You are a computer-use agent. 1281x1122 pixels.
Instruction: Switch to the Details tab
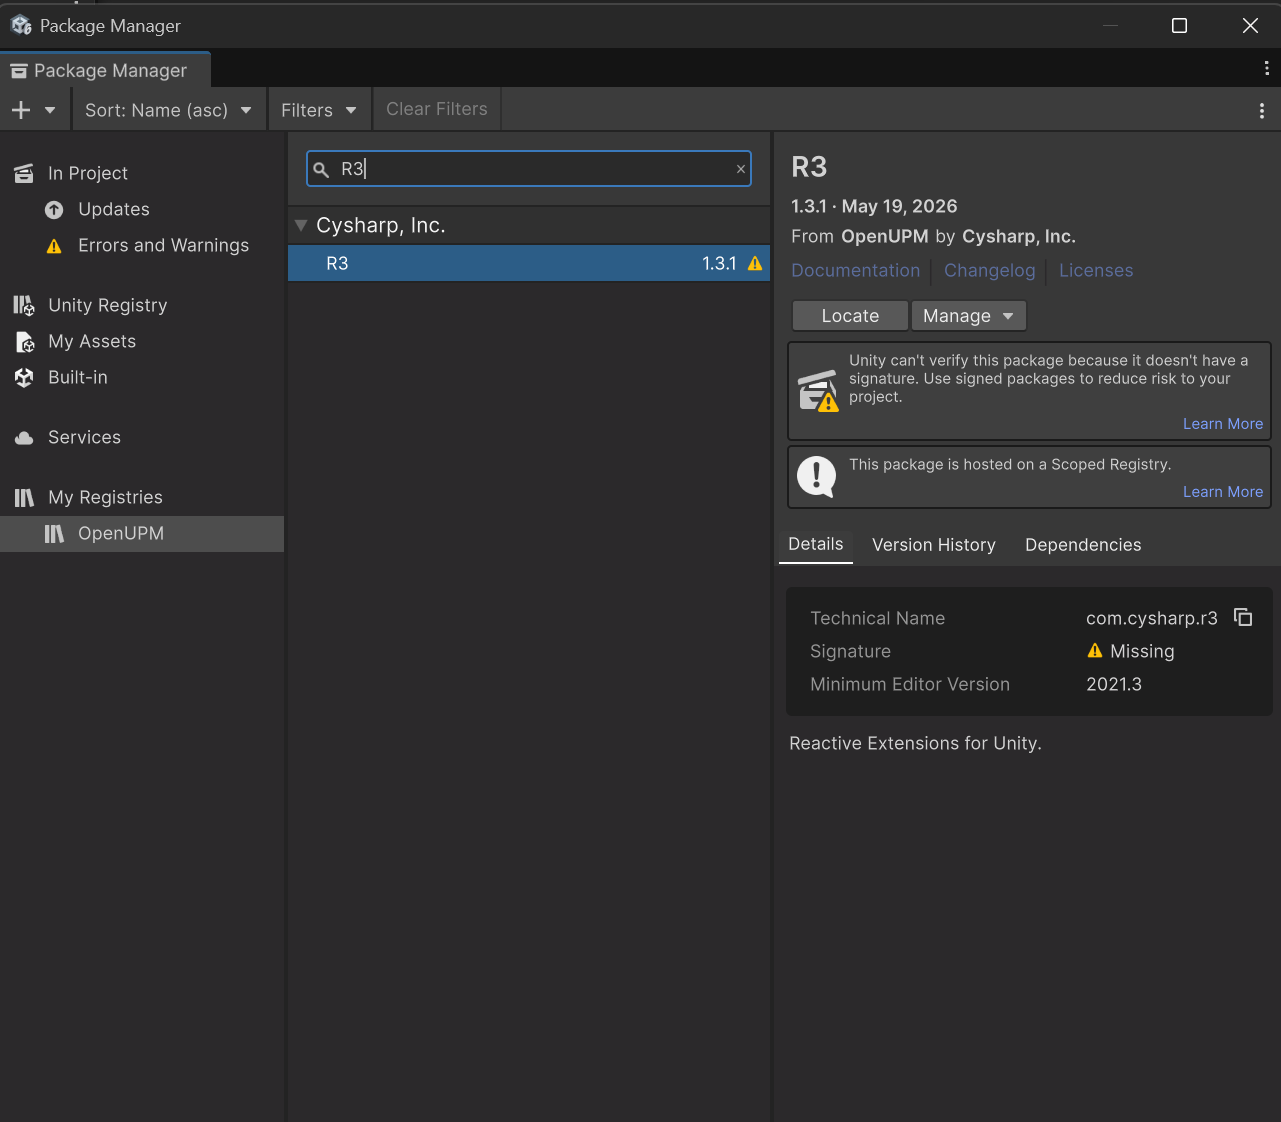coord(815,544)
